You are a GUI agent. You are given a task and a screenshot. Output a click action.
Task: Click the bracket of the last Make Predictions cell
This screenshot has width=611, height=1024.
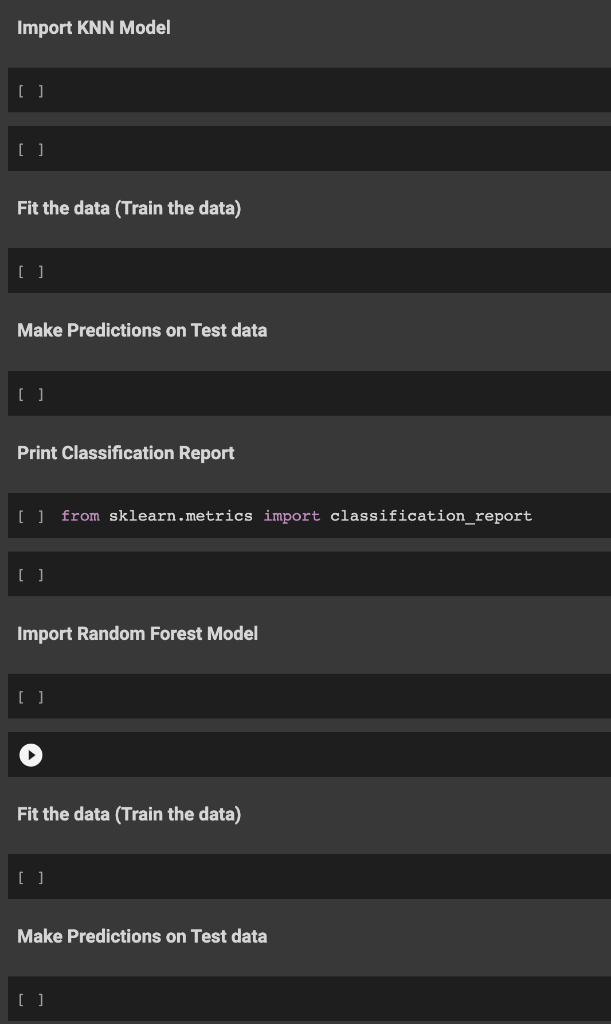[x=30, y=998]
